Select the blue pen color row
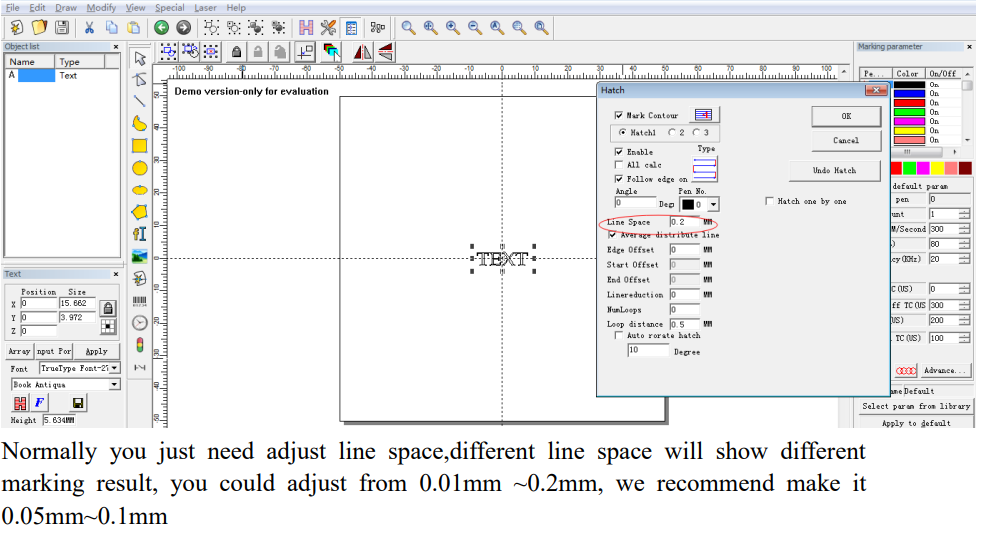Viewport: 995px width, 545px height. [909, 93]
